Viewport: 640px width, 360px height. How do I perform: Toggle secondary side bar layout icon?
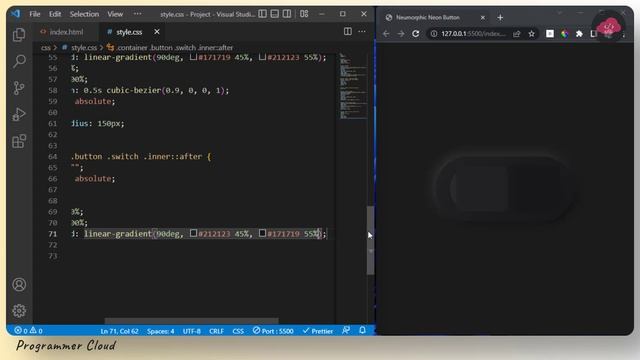(x=287, y=14)
